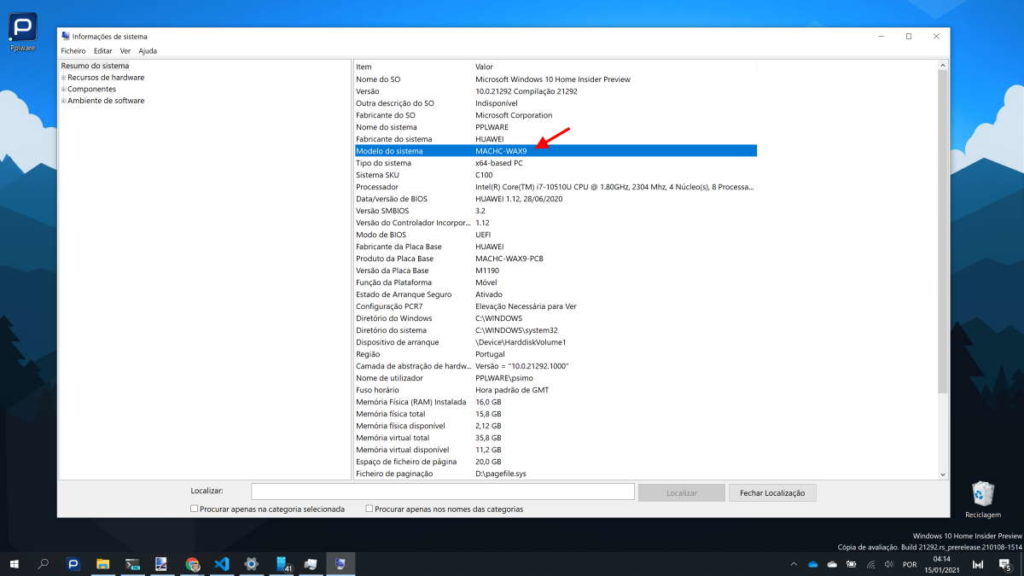The image size is (1024, 576).
Task: Click scrollbar up arrow in details pane
Action: pyautogui.click(x=942, y=65)
